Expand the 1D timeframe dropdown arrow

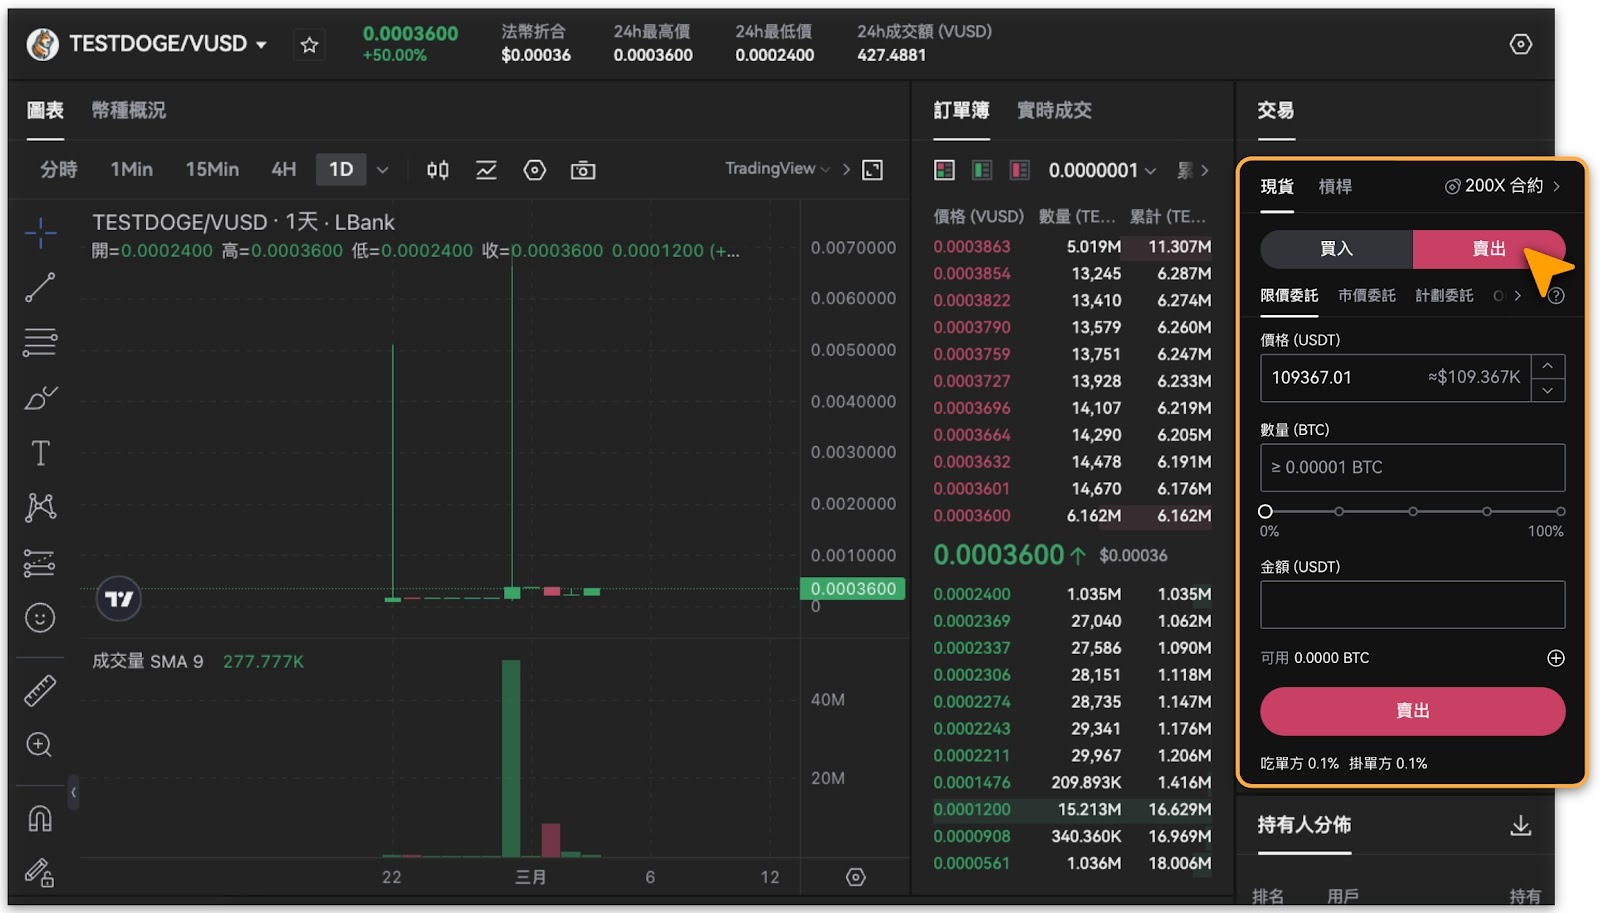click(x=382, y=170)
